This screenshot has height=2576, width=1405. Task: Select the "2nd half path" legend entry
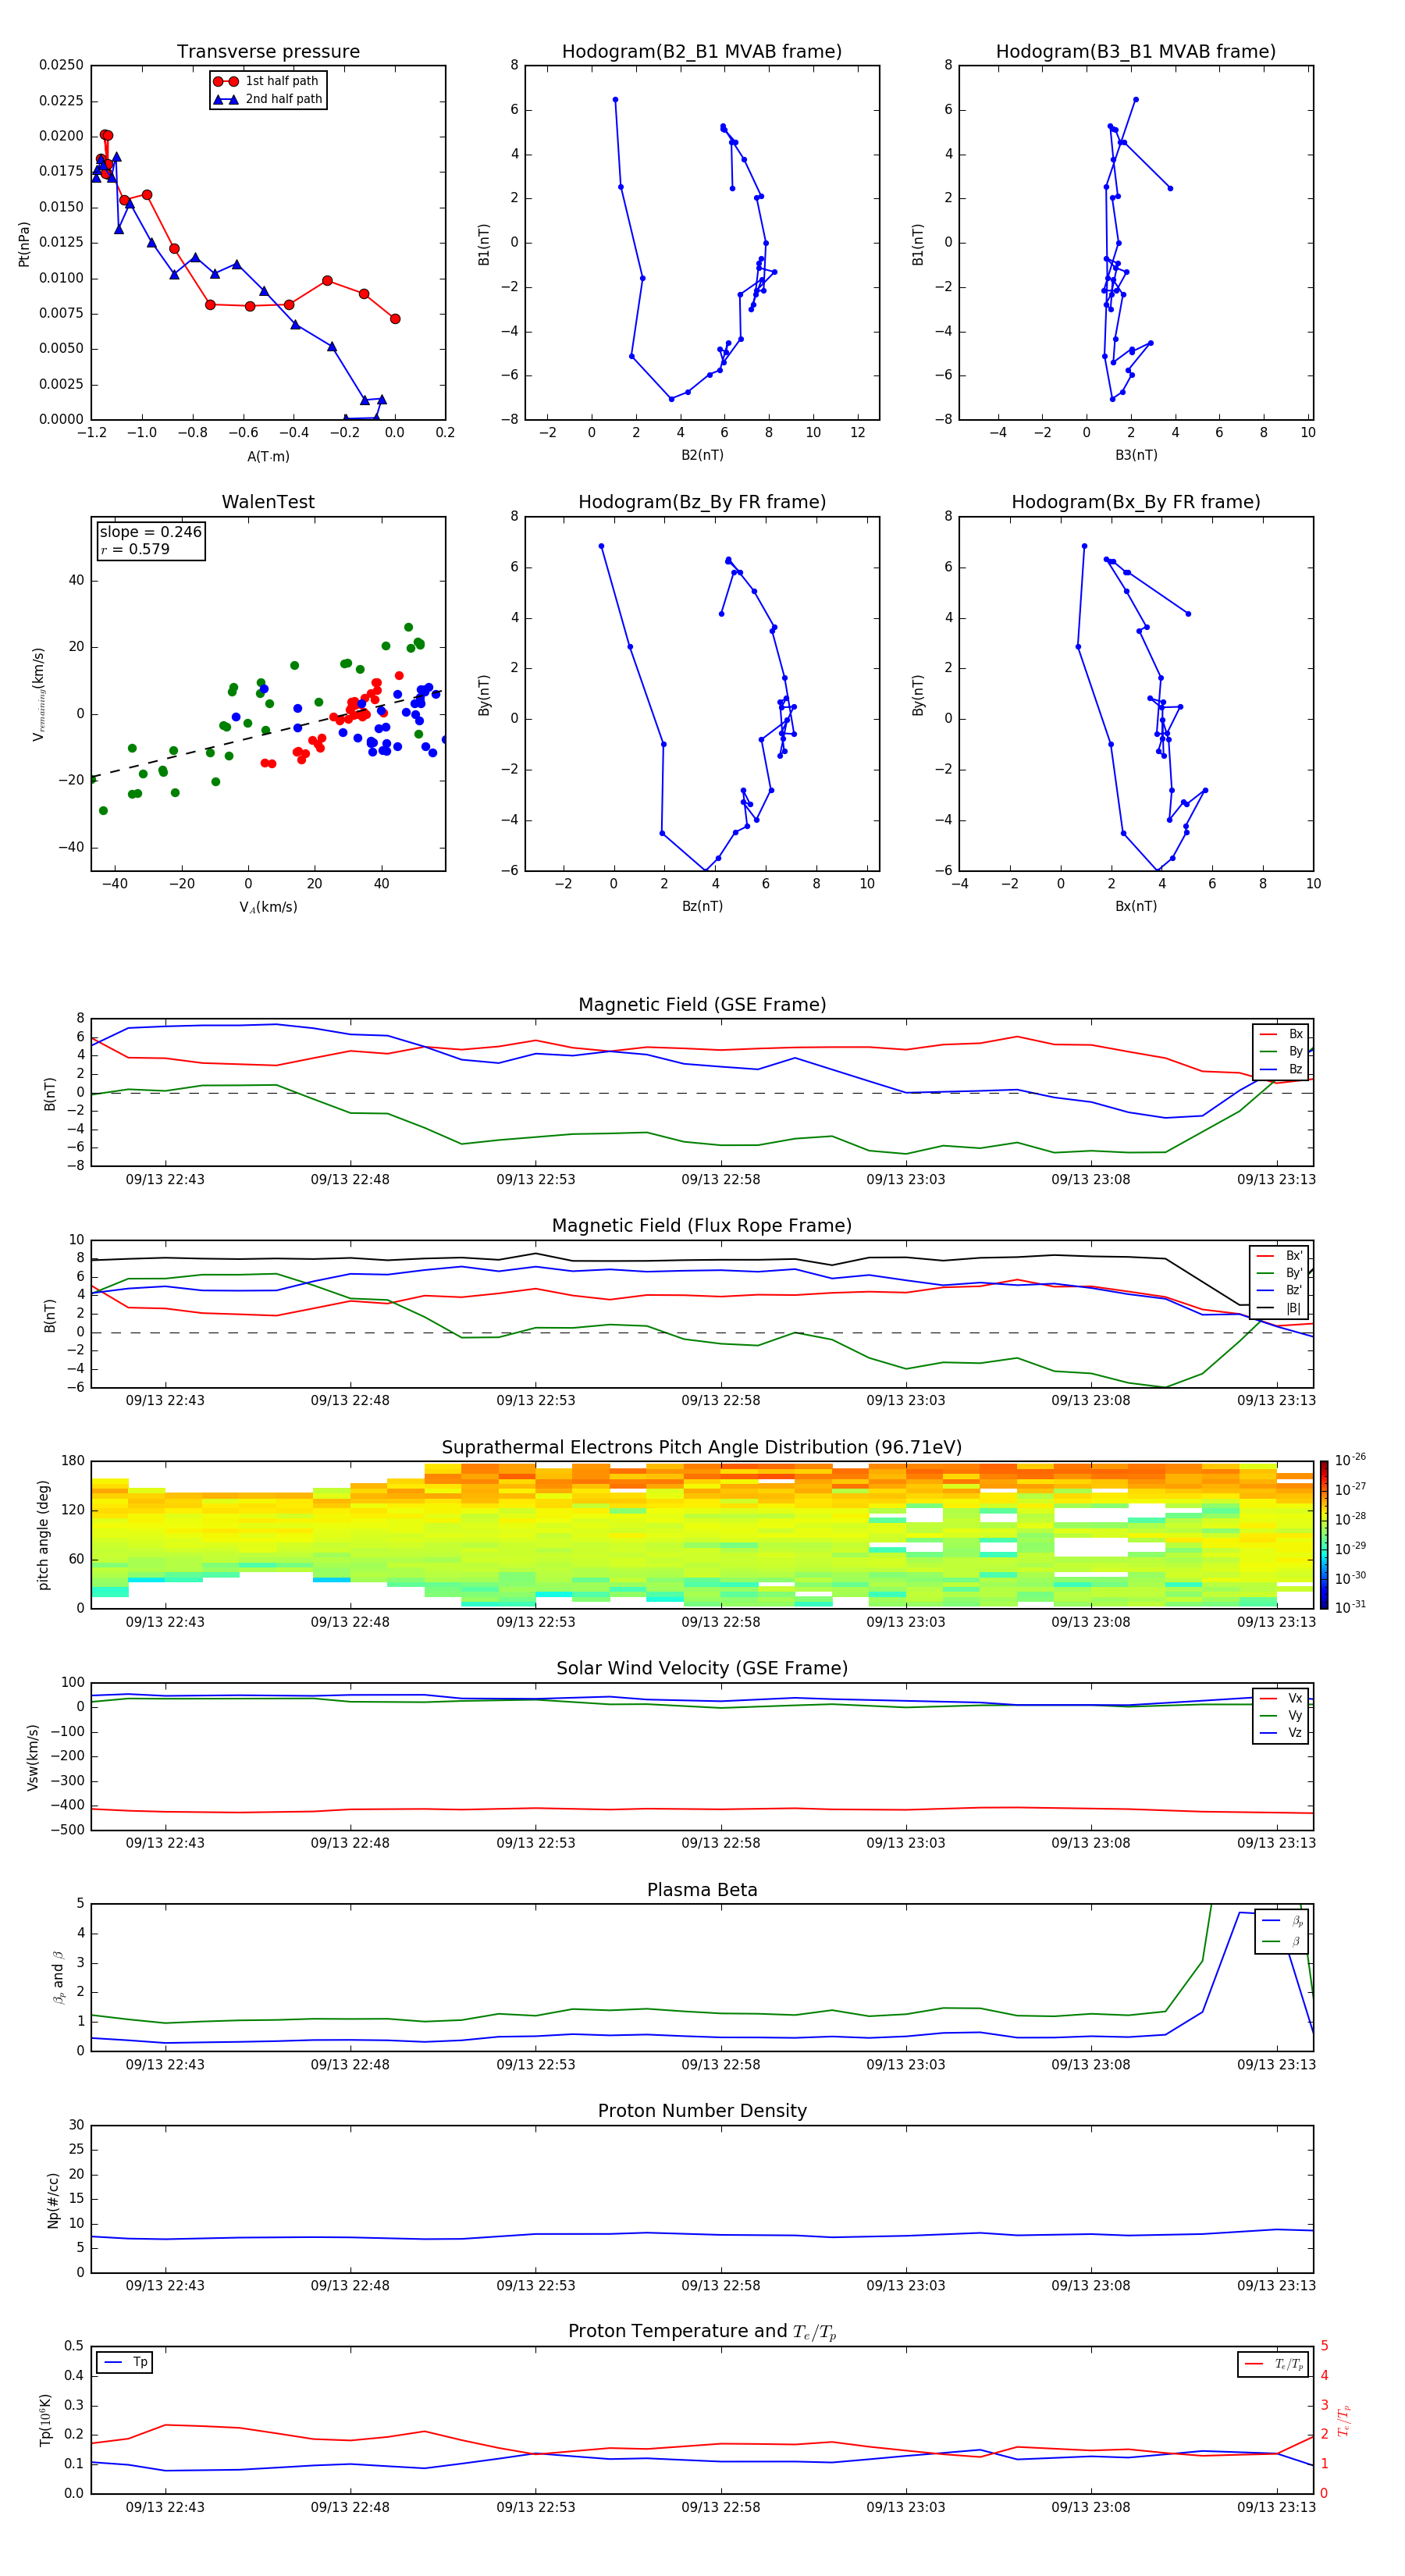(267, 99)
